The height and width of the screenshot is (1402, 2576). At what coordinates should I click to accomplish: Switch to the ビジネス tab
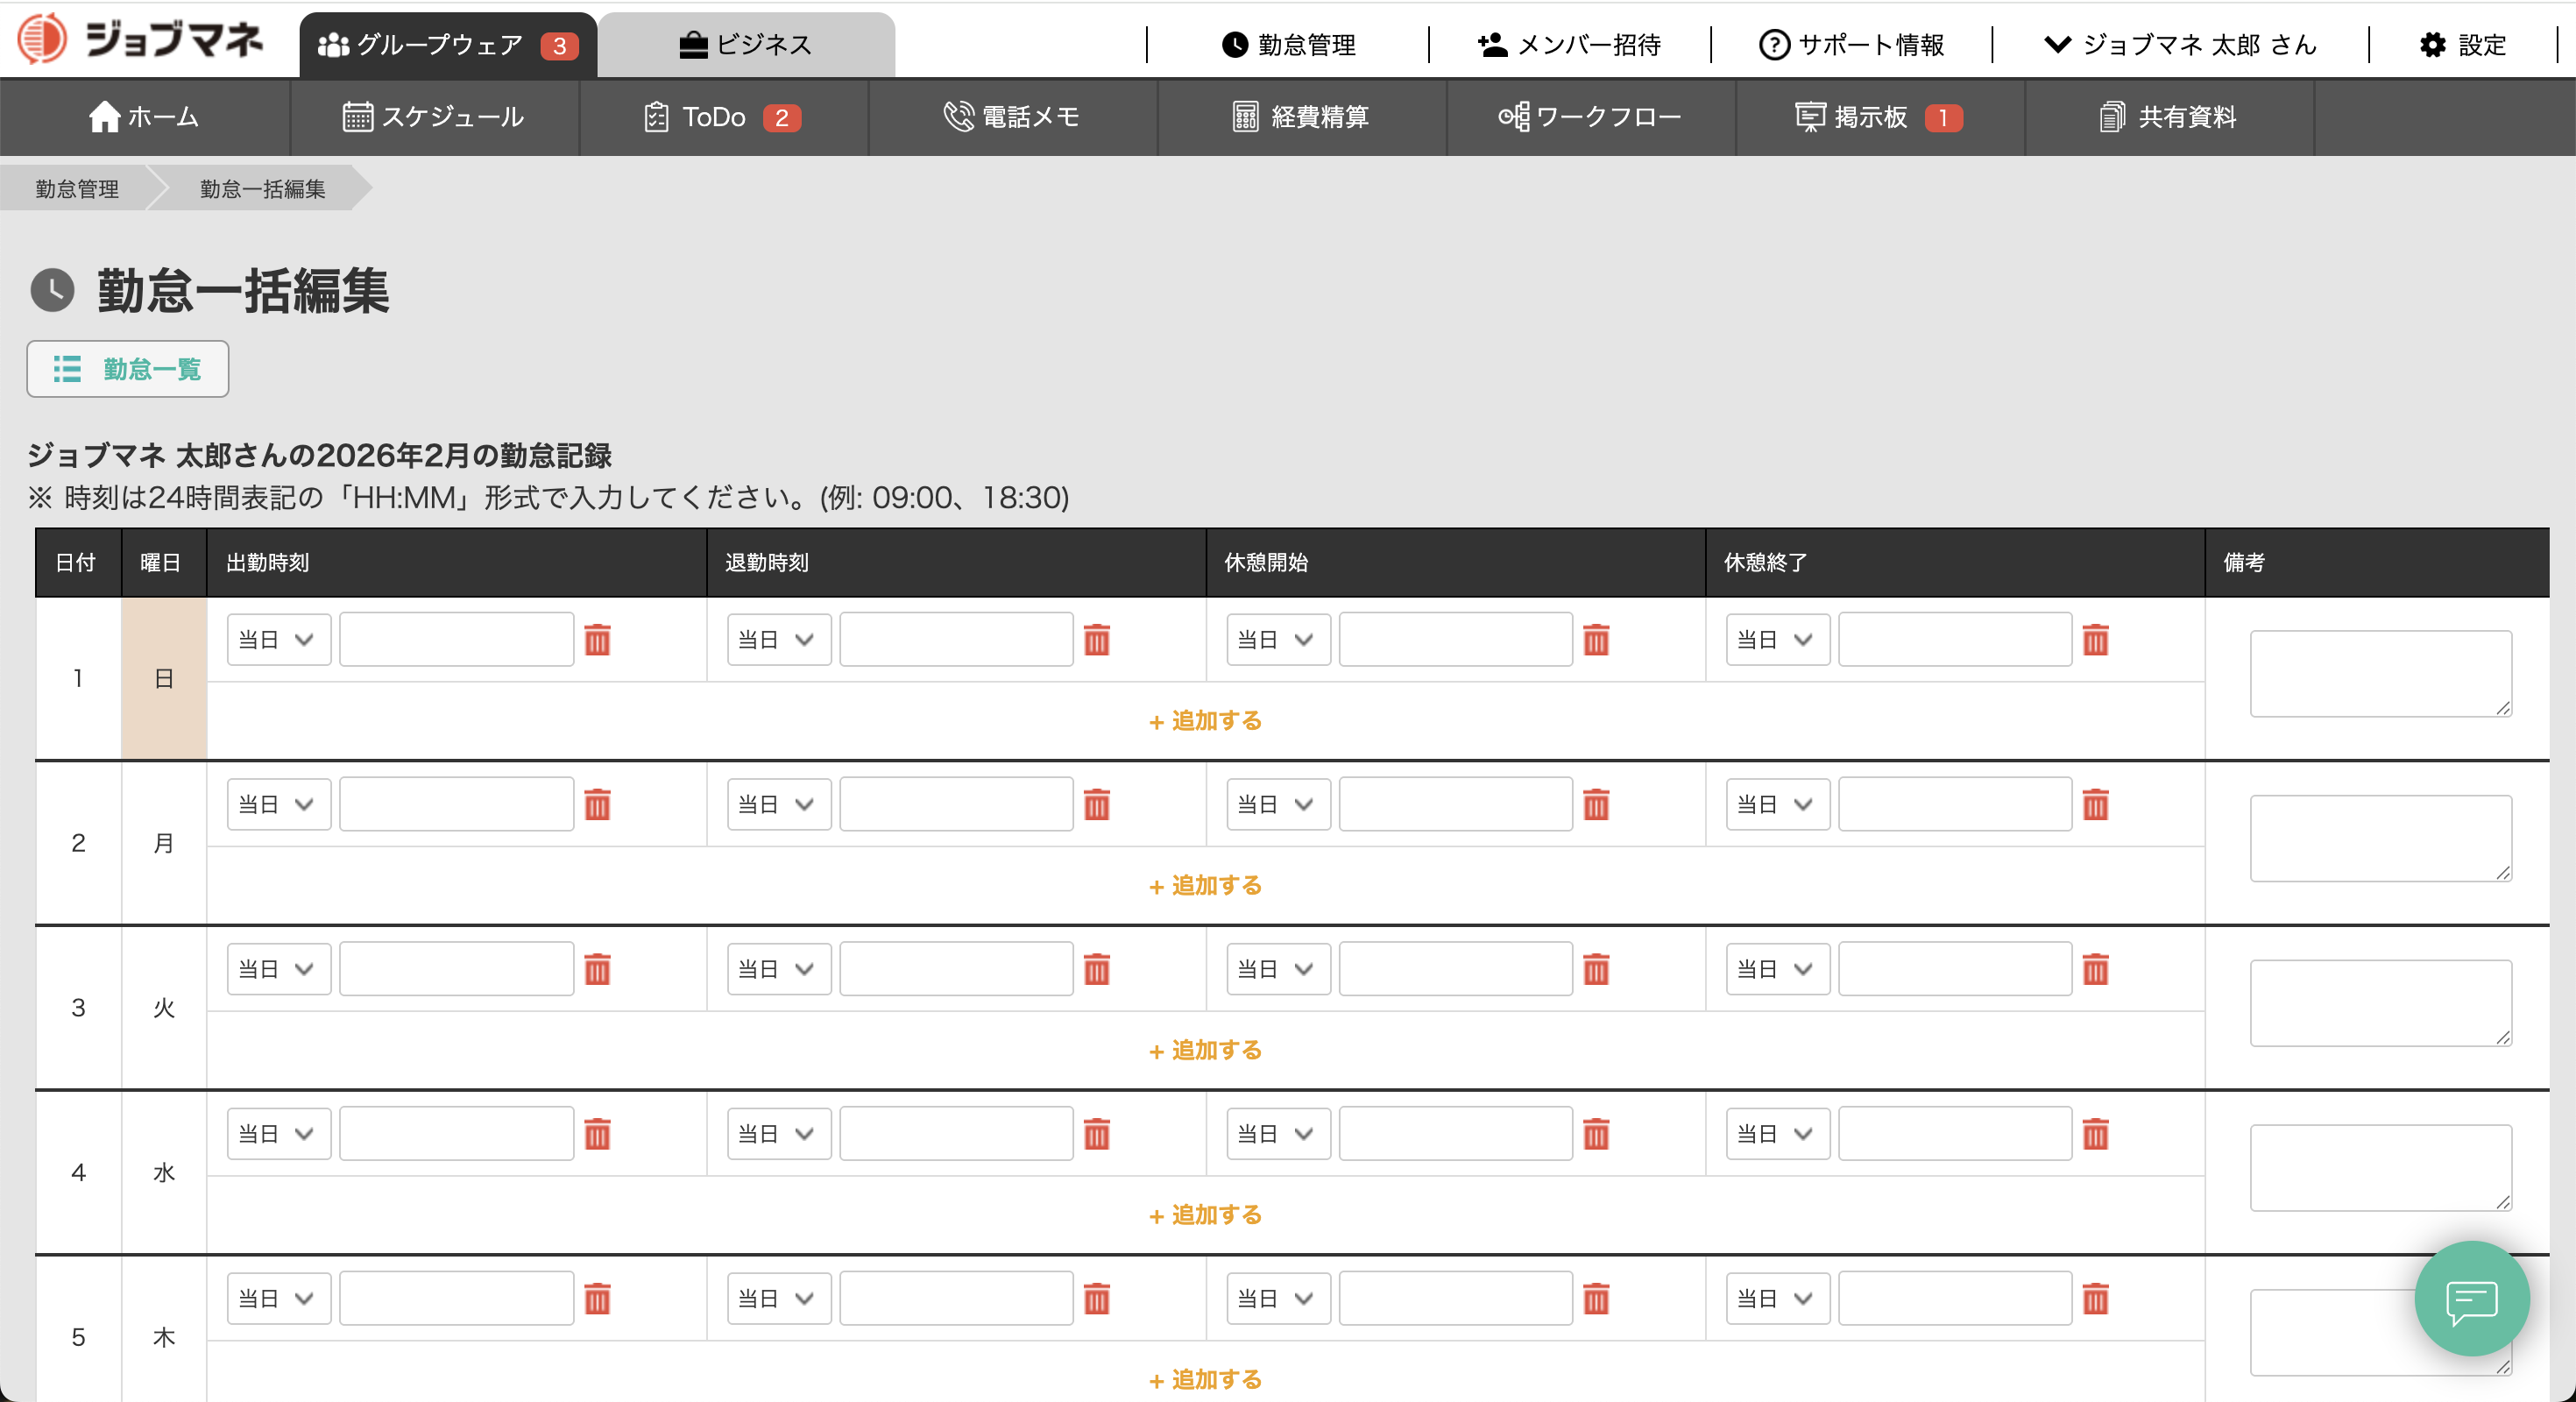(x=746, y=45)
